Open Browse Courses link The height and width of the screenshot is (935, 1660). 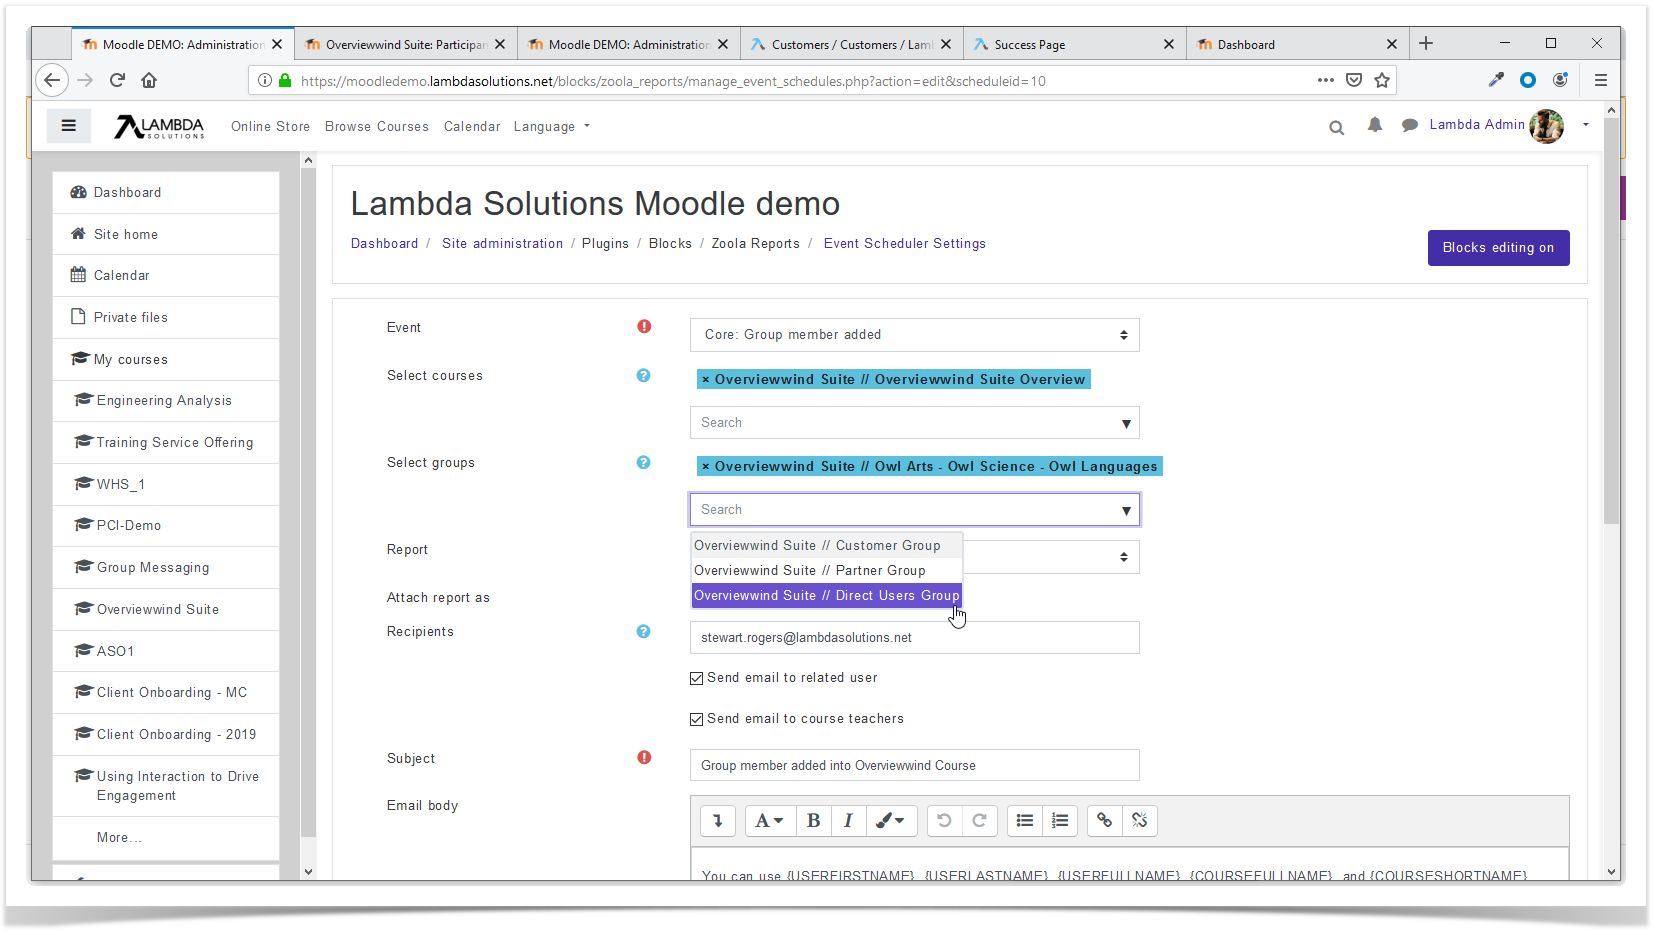coord(377,127)
